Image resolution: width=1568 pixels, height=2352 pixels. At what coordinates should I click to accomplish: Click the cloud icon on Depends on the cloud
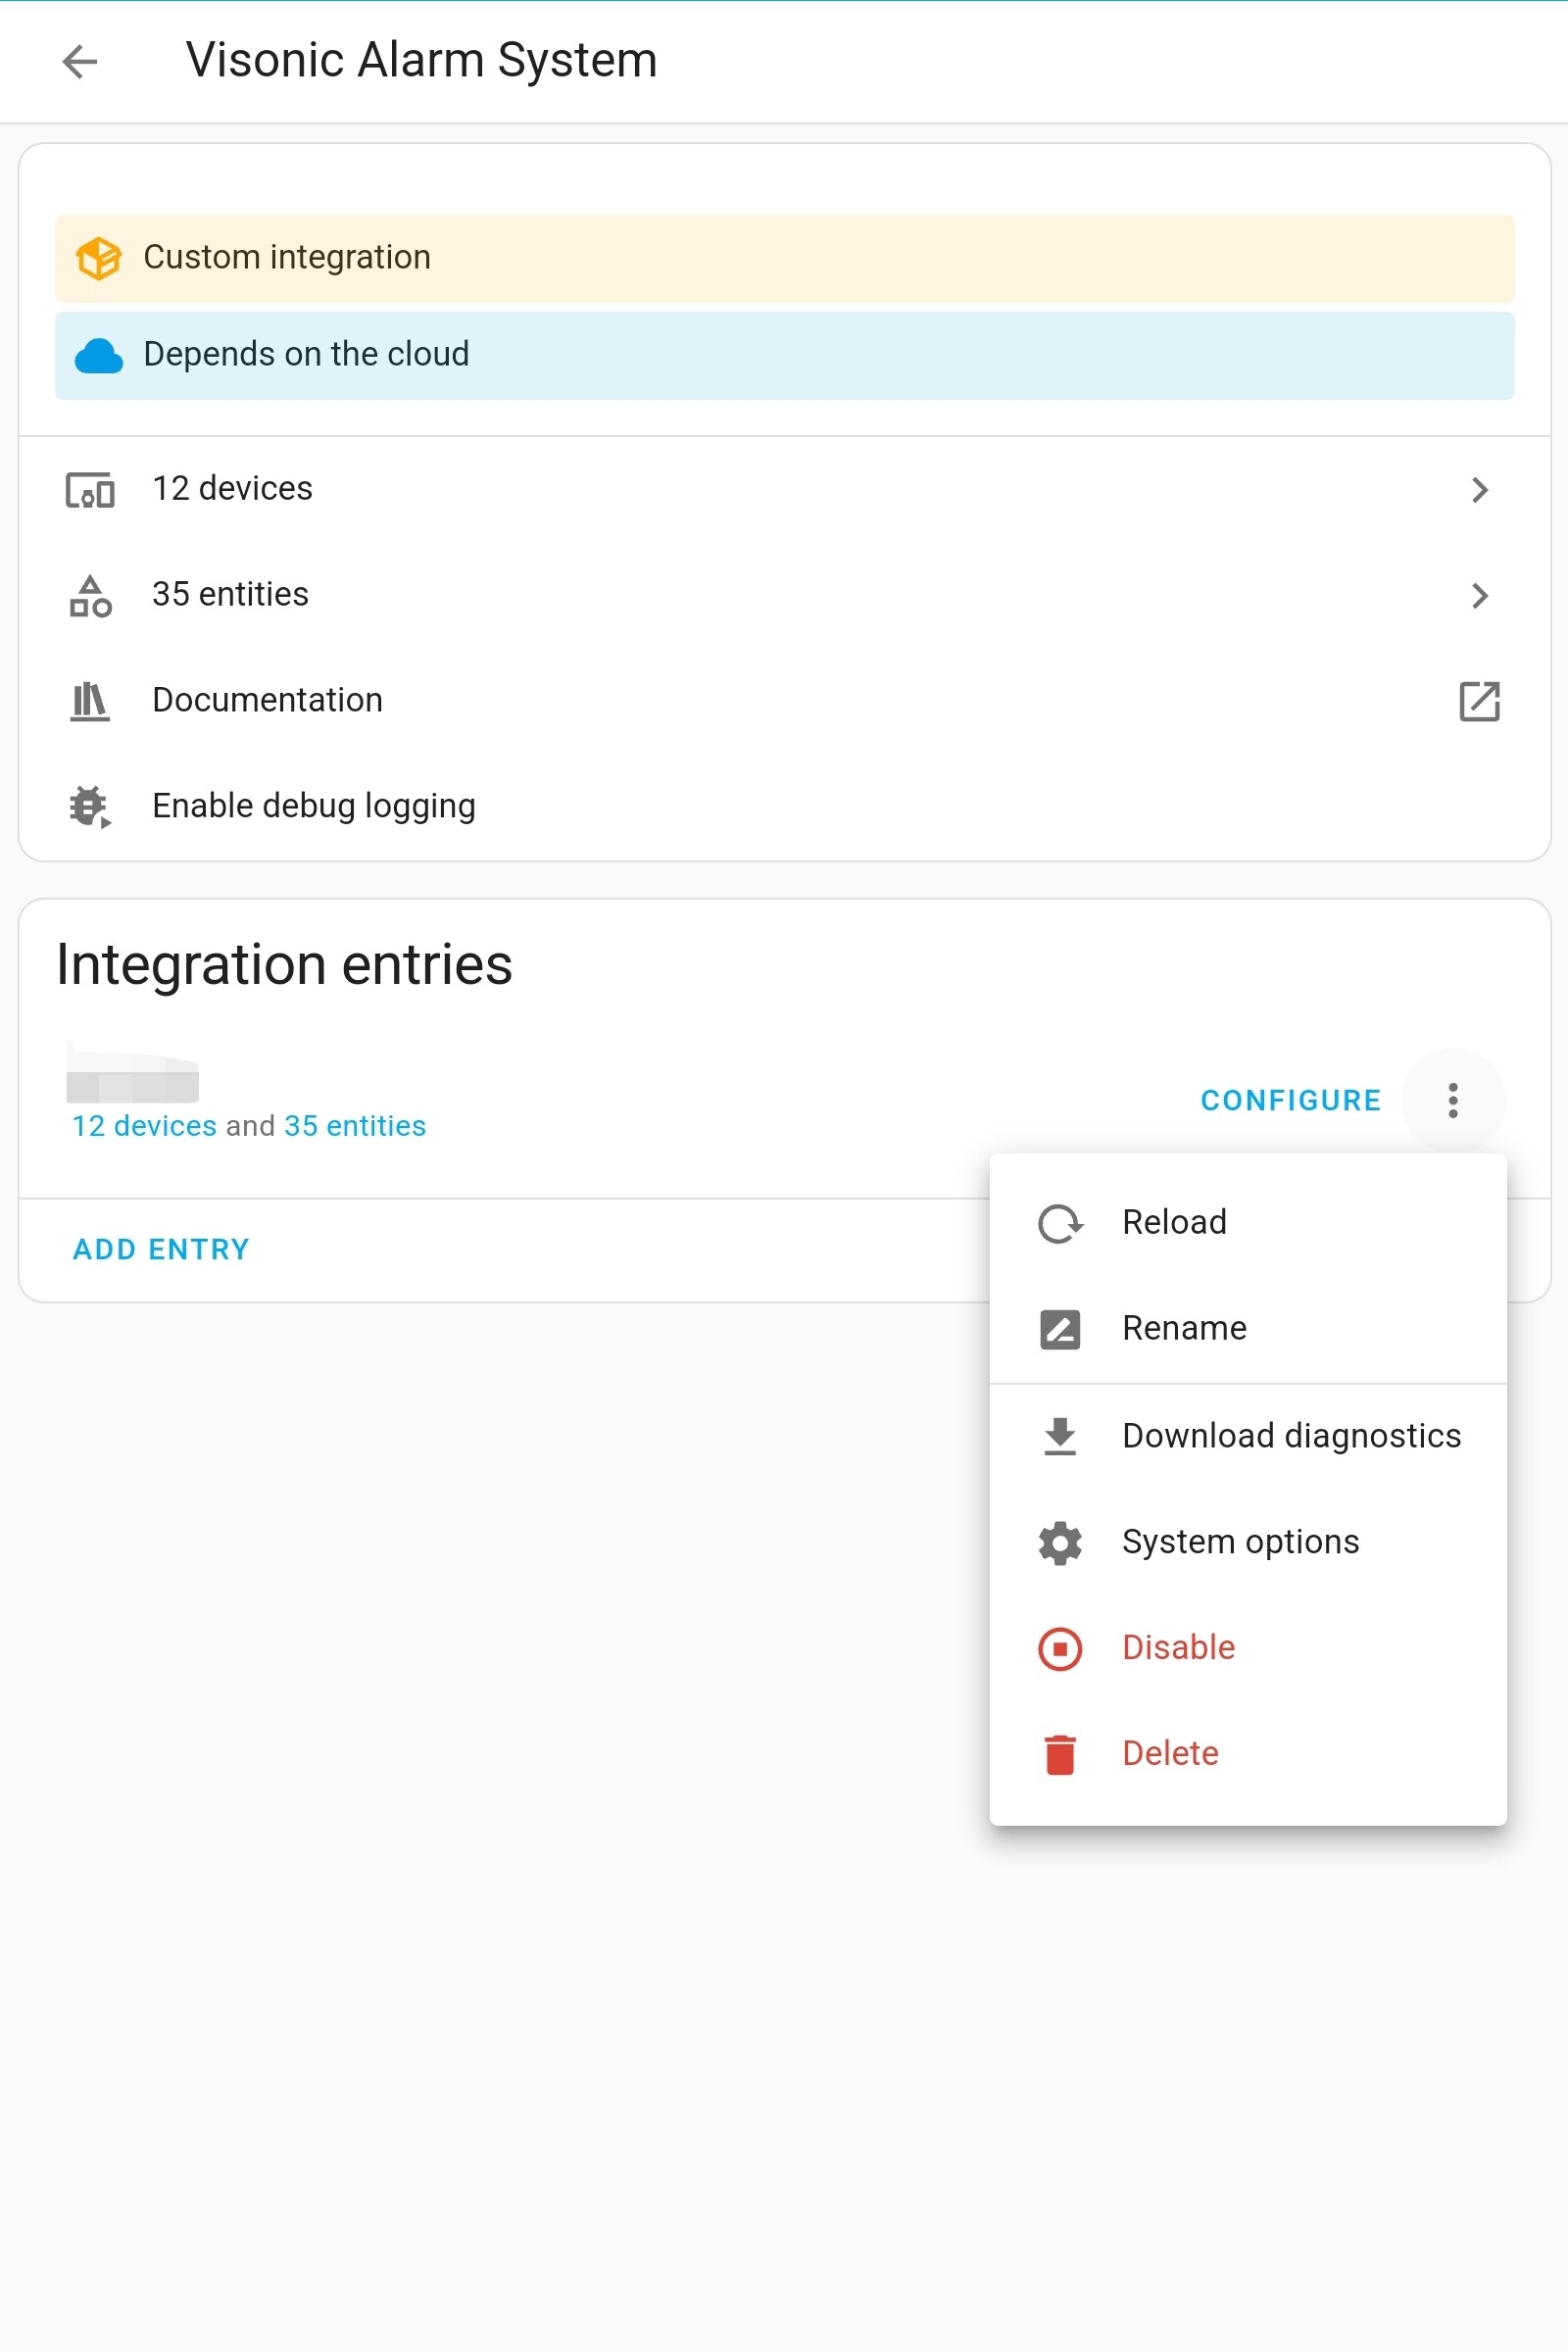pyautogui.click(x=98, y=354)
